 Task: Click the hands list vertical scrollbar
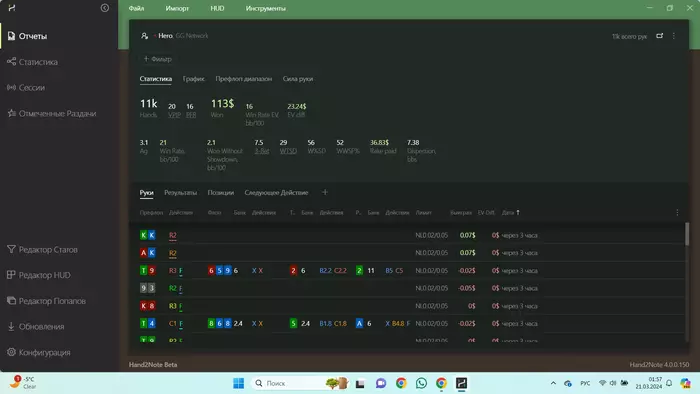tap(687, 234)
